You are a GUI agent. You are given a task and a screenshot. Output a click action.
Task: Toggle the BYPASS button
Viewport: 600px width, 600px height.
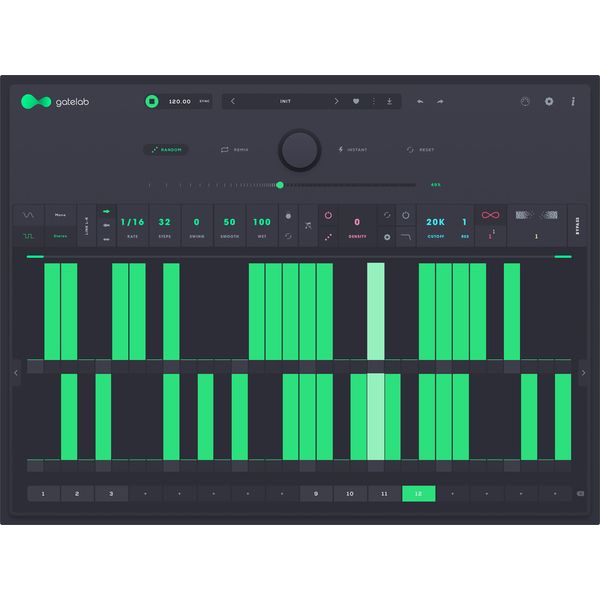pyautogui.click(x=577, y=226)
